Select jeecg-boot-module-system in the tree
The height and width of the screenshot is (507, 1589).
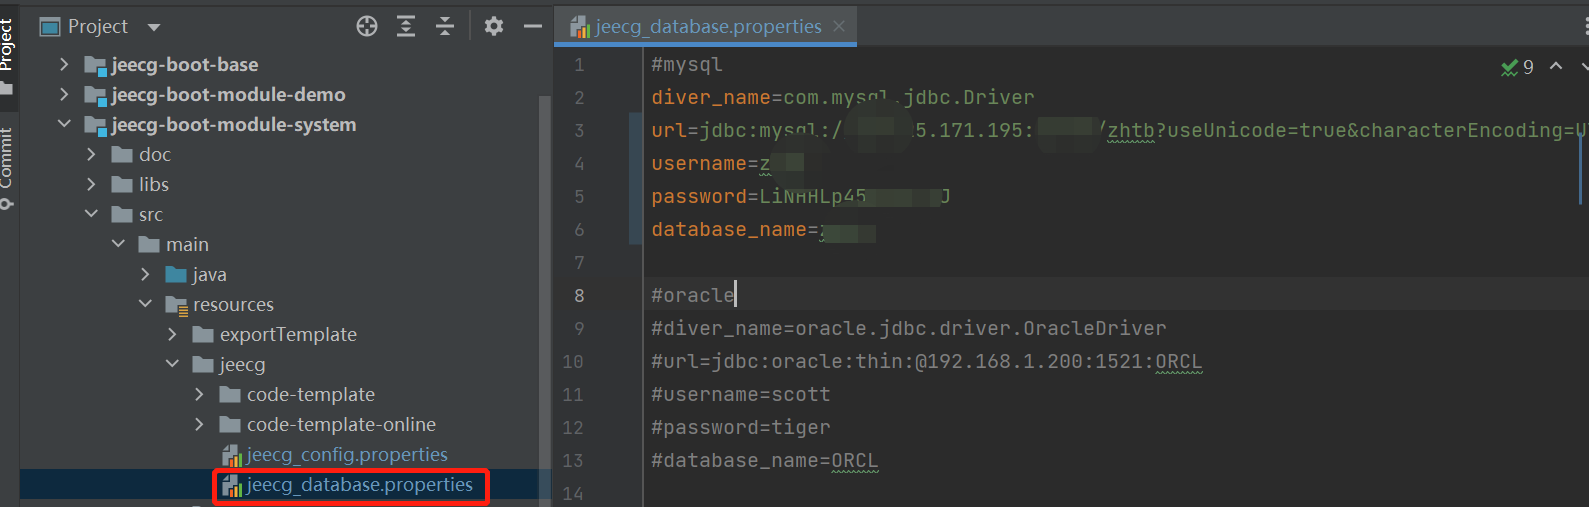coord(234,125)
